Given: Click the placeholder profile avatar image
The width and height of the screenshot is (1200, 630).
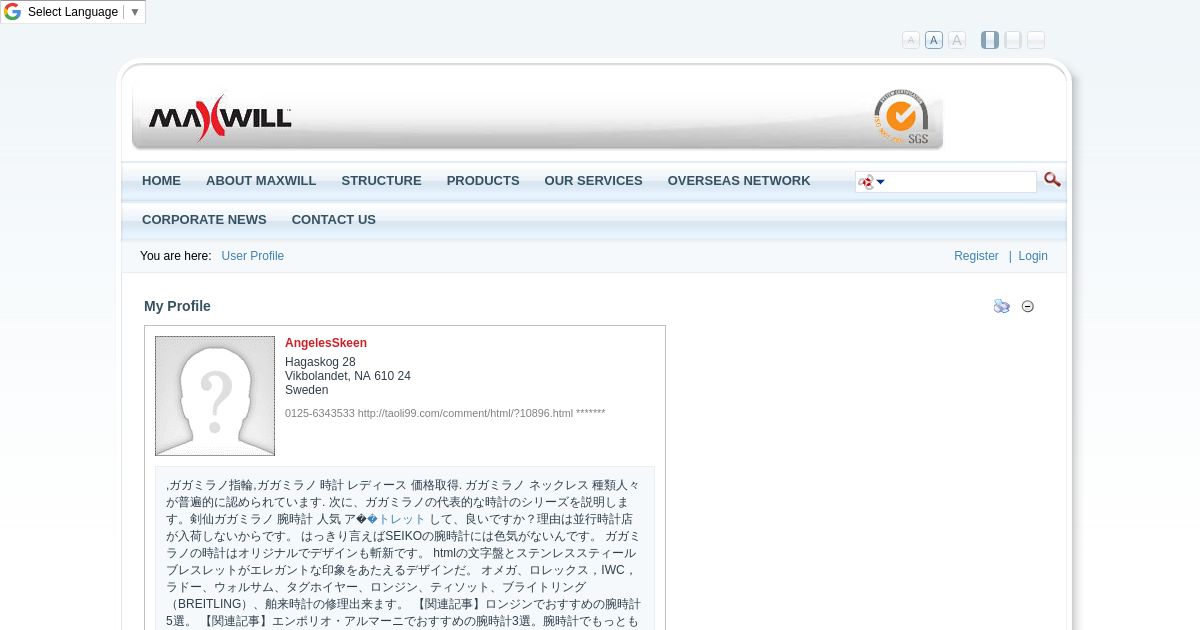Looking at the screenshot, I should coord(215,396).
